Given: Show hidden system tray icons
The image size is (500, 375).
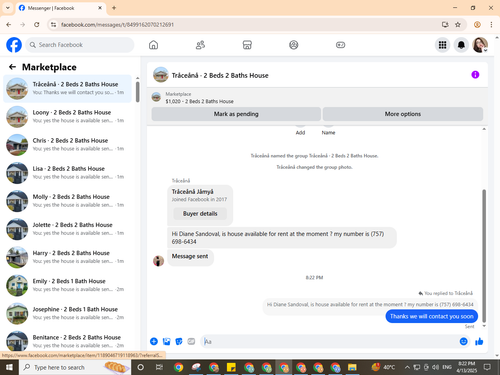Looking at the screenshot, I should click(x=407, y=367).
